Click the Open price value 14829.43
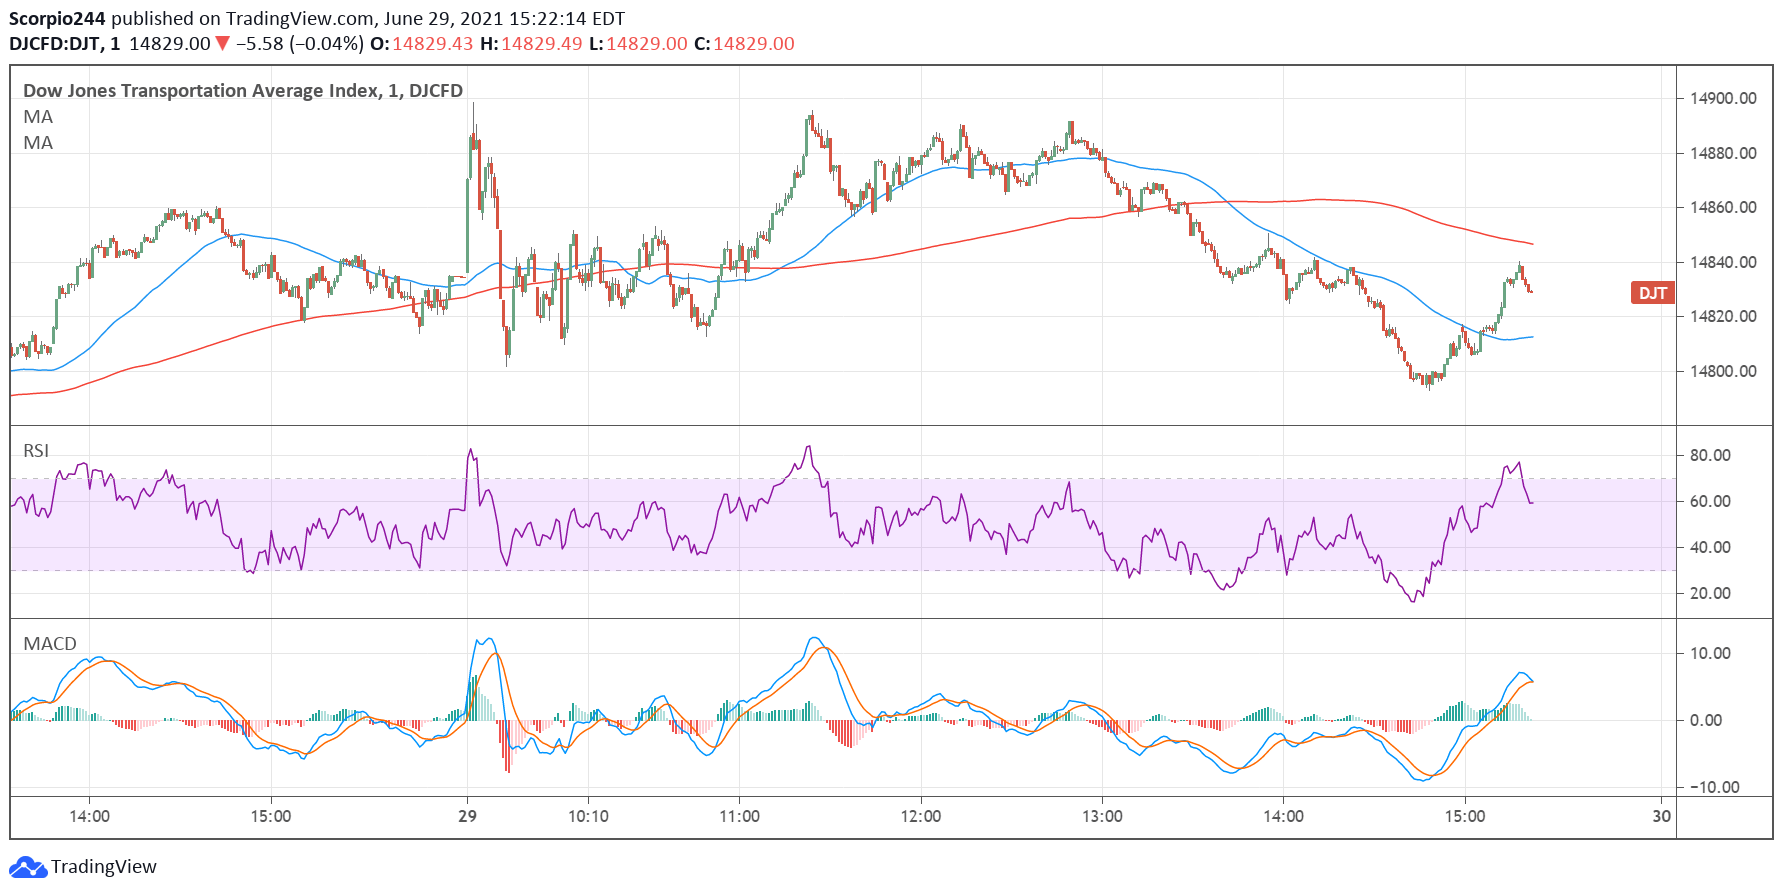1783x894 pixels. pos(432,44)
